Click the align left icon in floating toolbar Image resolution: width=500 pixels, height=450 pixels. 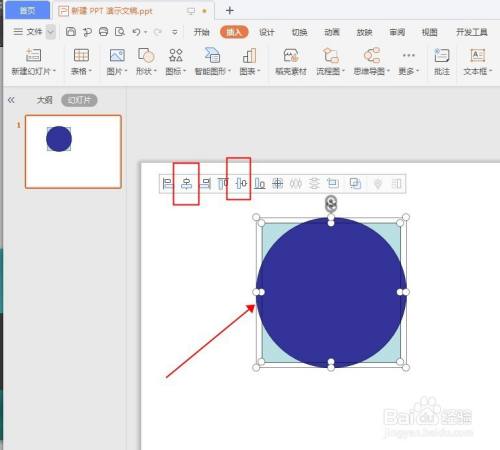pos(167,184)
